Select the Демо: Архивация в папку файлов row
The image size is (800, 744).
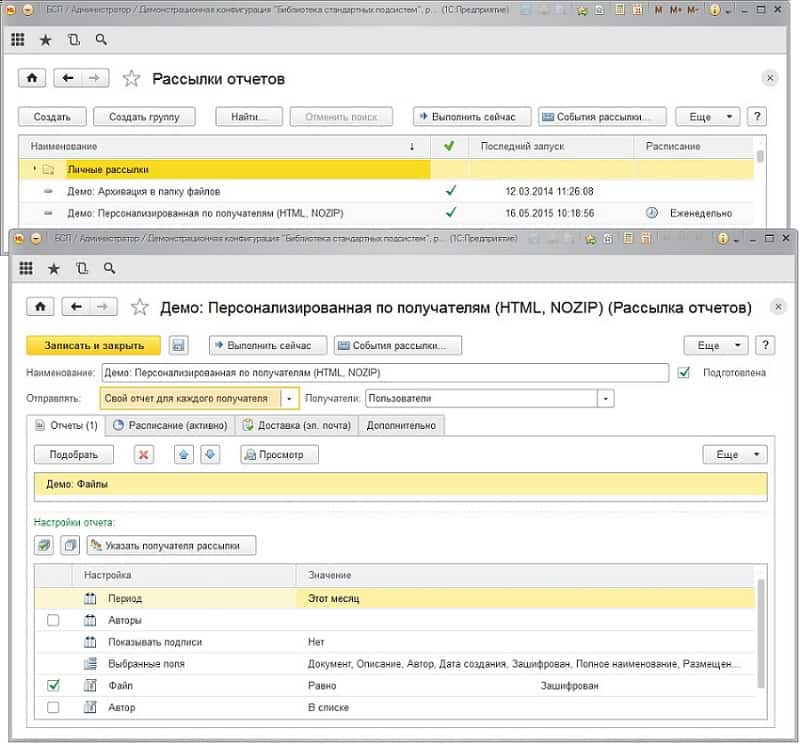pyautogui.click(x=386, y=191)
